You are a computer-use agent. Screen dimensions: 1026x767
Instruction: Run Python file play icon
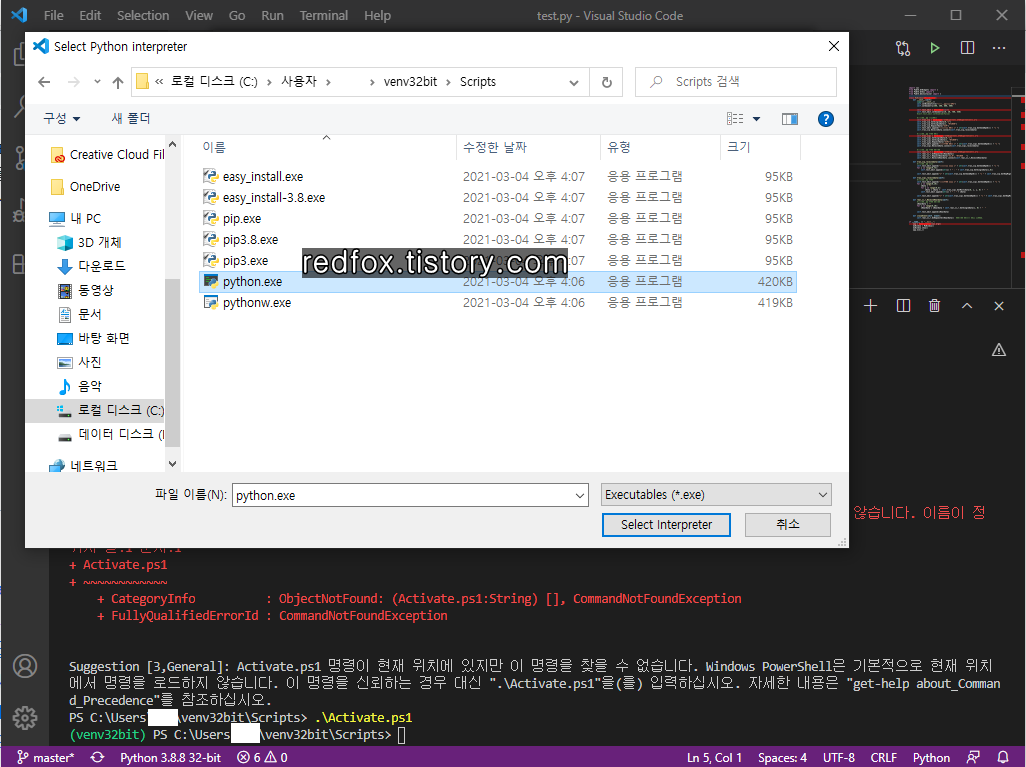point(934,48)
